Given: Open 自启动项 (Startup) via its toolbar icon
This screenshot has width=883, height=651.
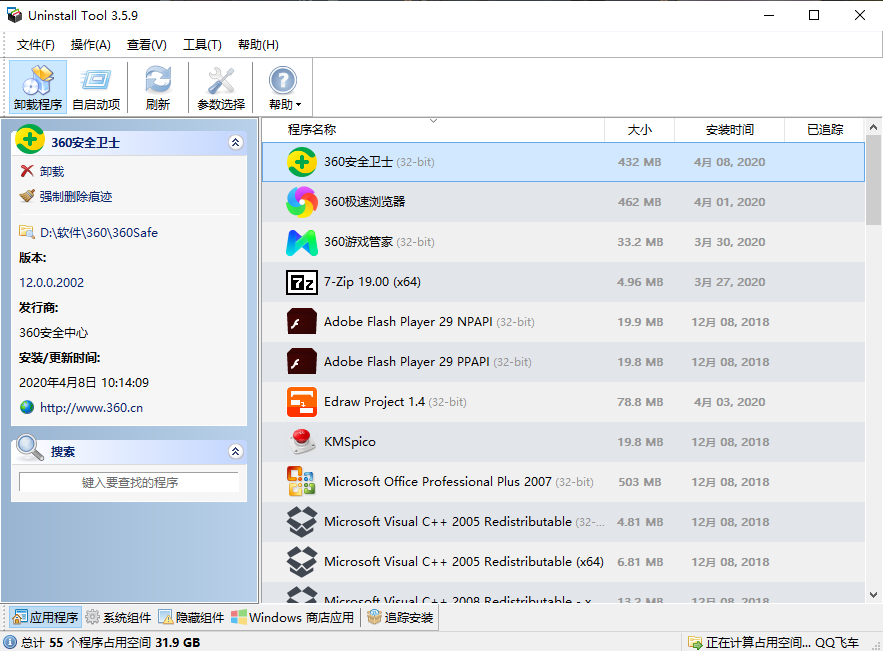Looking at the screenshot, I should pyautogui.click(x=96, y=87).
